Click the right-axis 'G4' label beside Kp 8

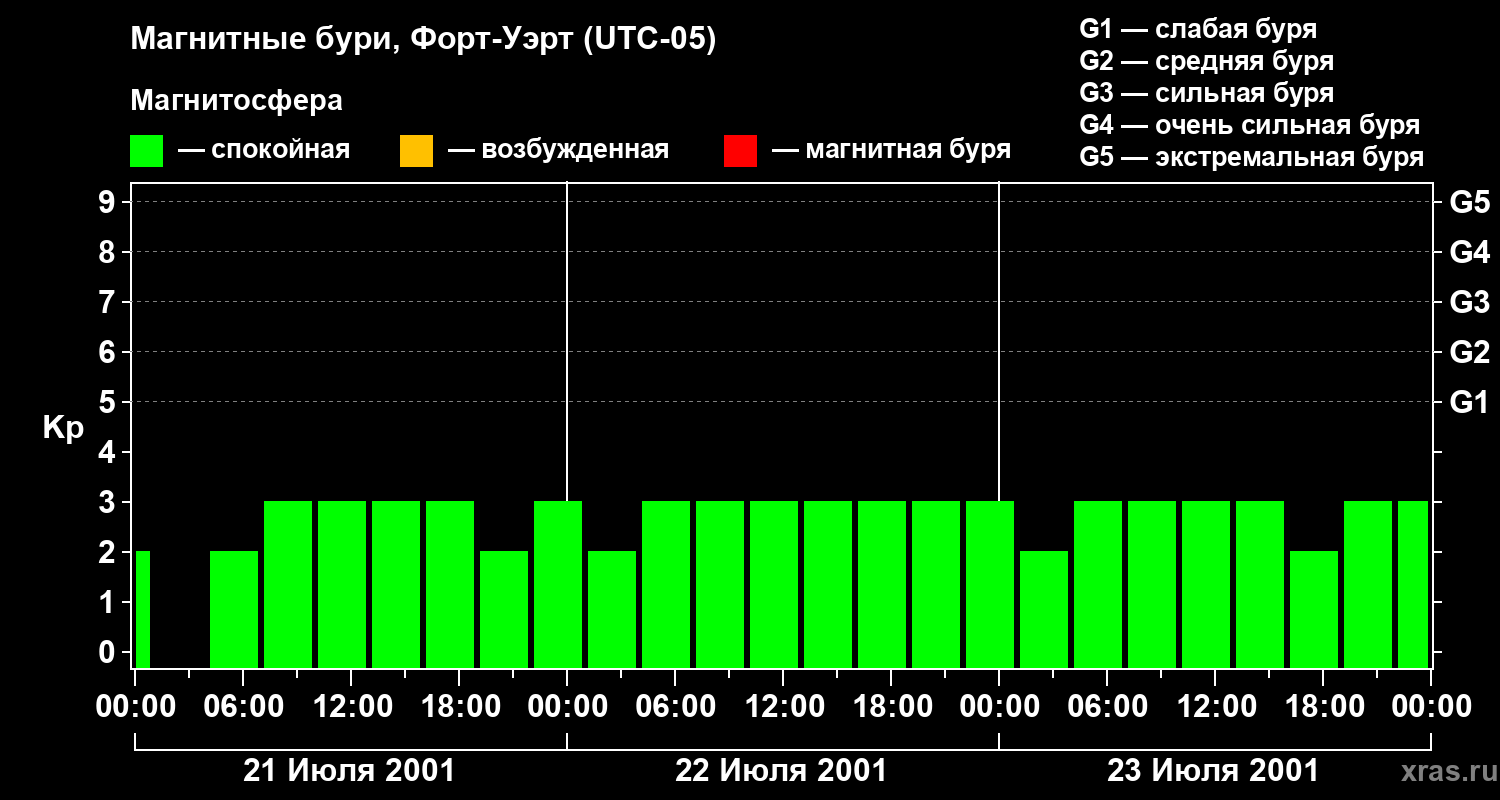(x=1470, y=252)
